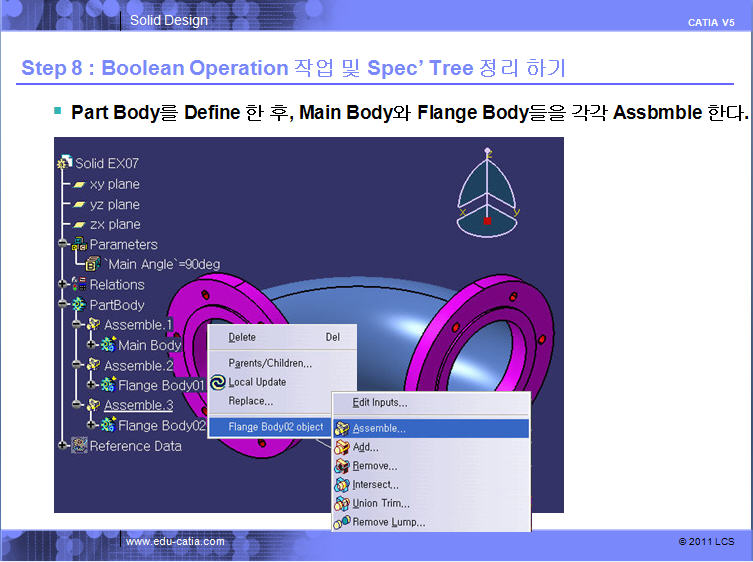Select Solid EX07 tree label
The height and width of the screenshot is (562, 753).
click(107, 163)
